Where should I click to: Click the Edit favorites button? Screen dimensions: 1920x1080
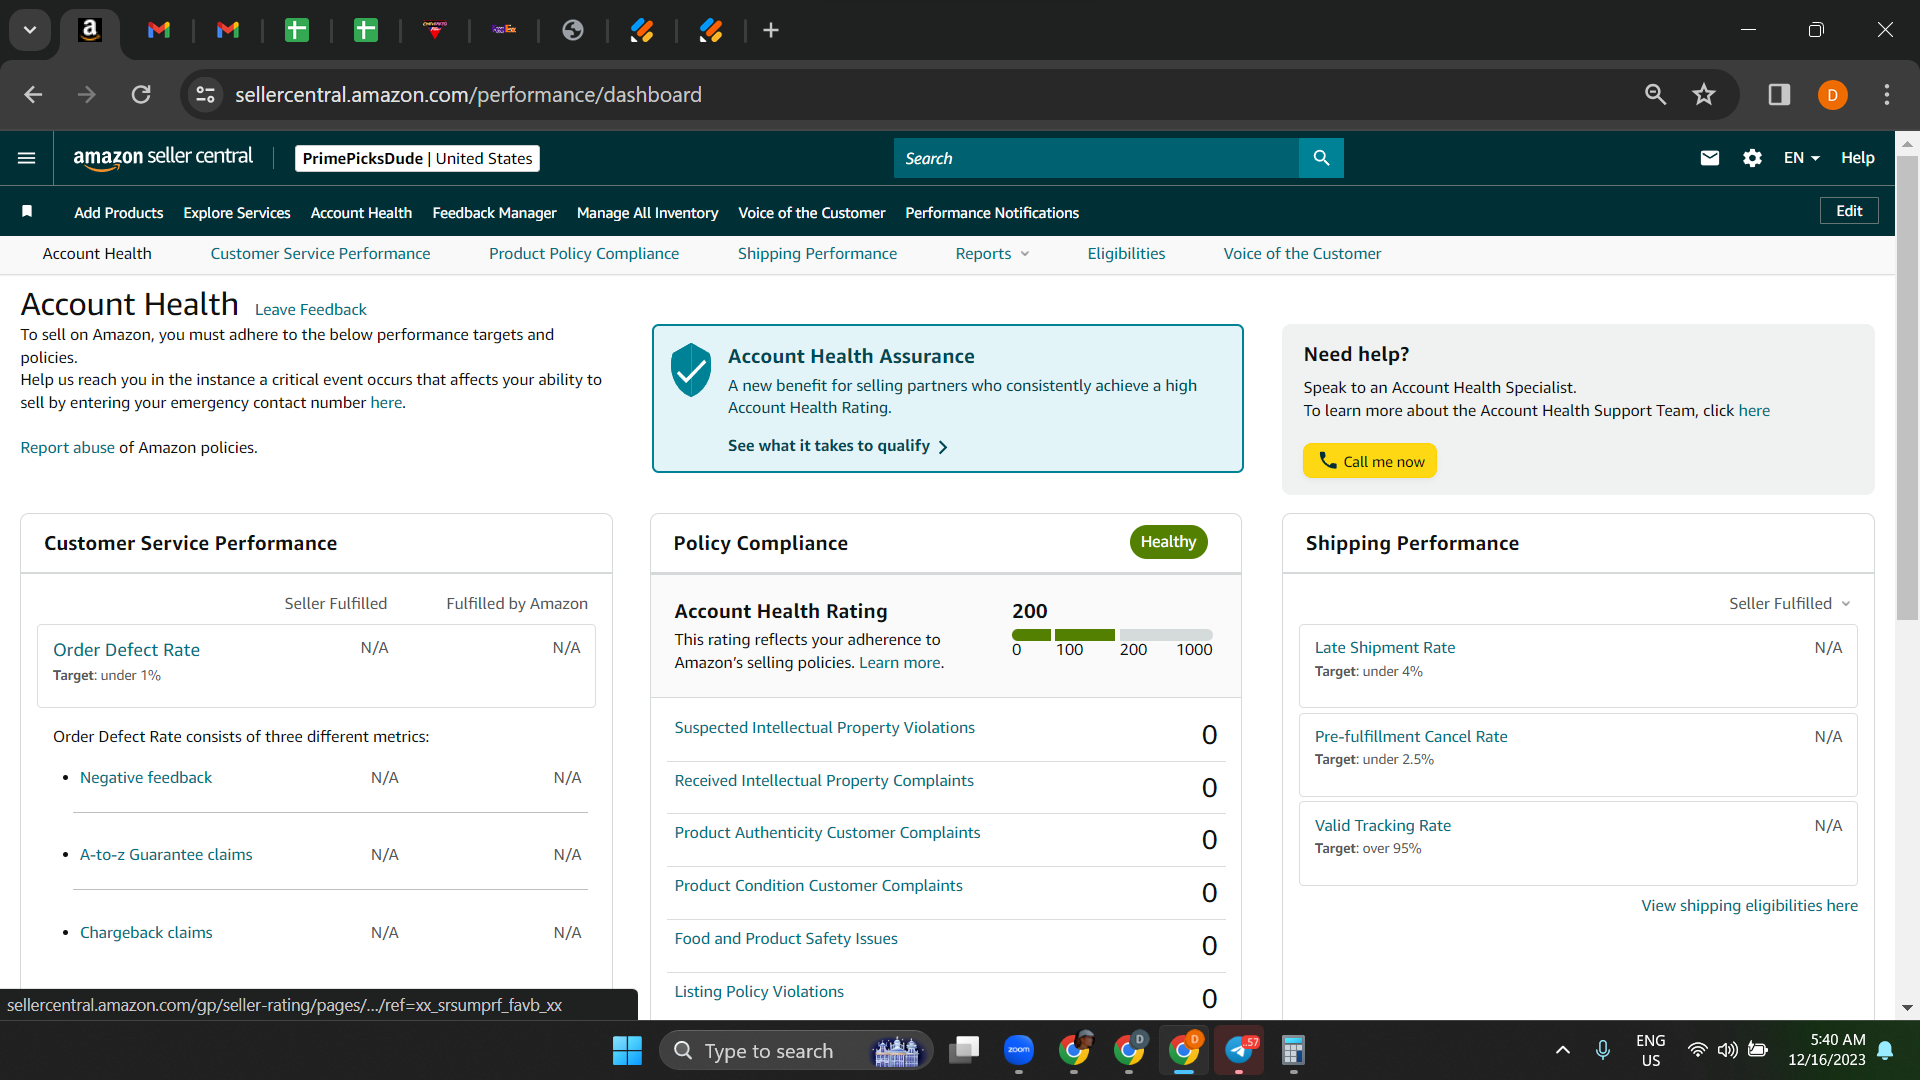coord(1849,211)
